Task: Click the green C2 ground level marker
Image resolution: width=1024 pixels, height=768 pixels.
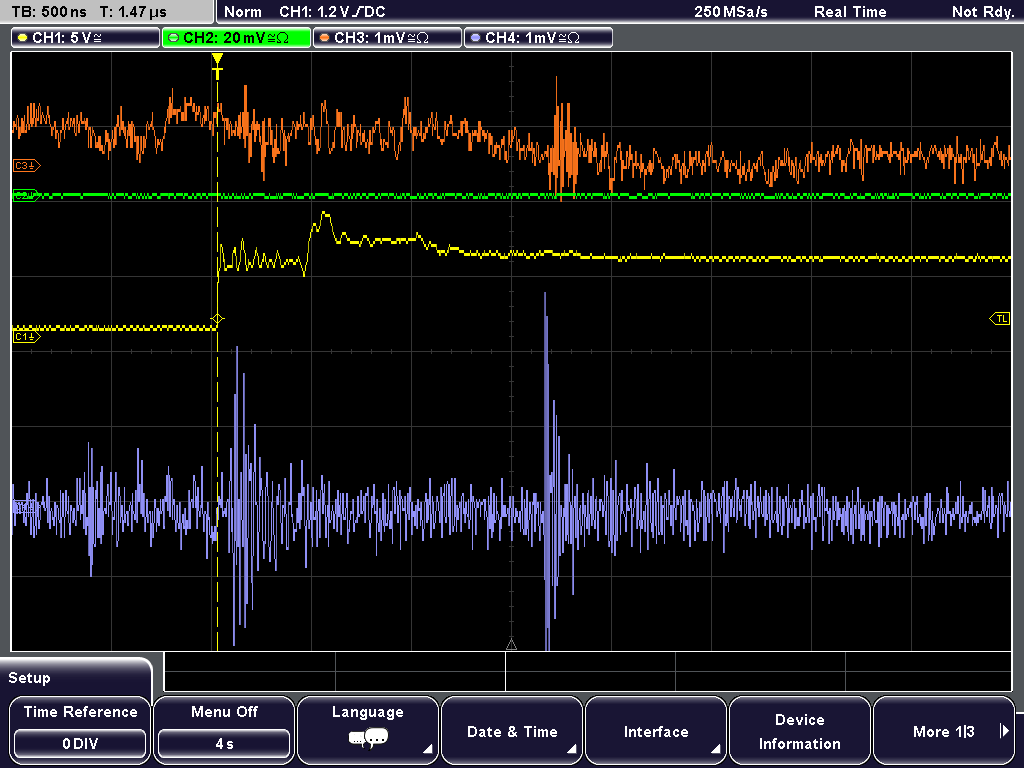Action: coord(26,195)
